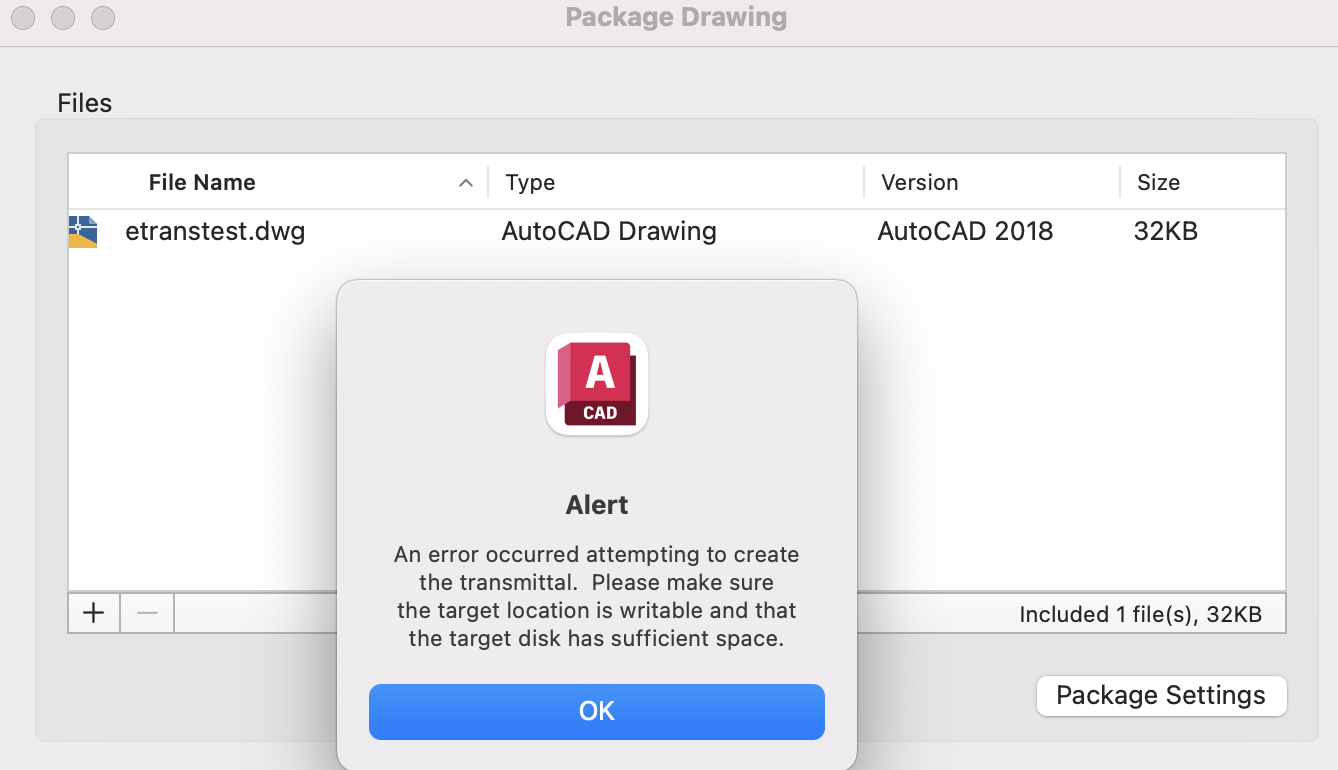Viewport: 1338px width, 770px height.
Task: Click the AutoCAD icon in the alert
Action: click(597, 384)
